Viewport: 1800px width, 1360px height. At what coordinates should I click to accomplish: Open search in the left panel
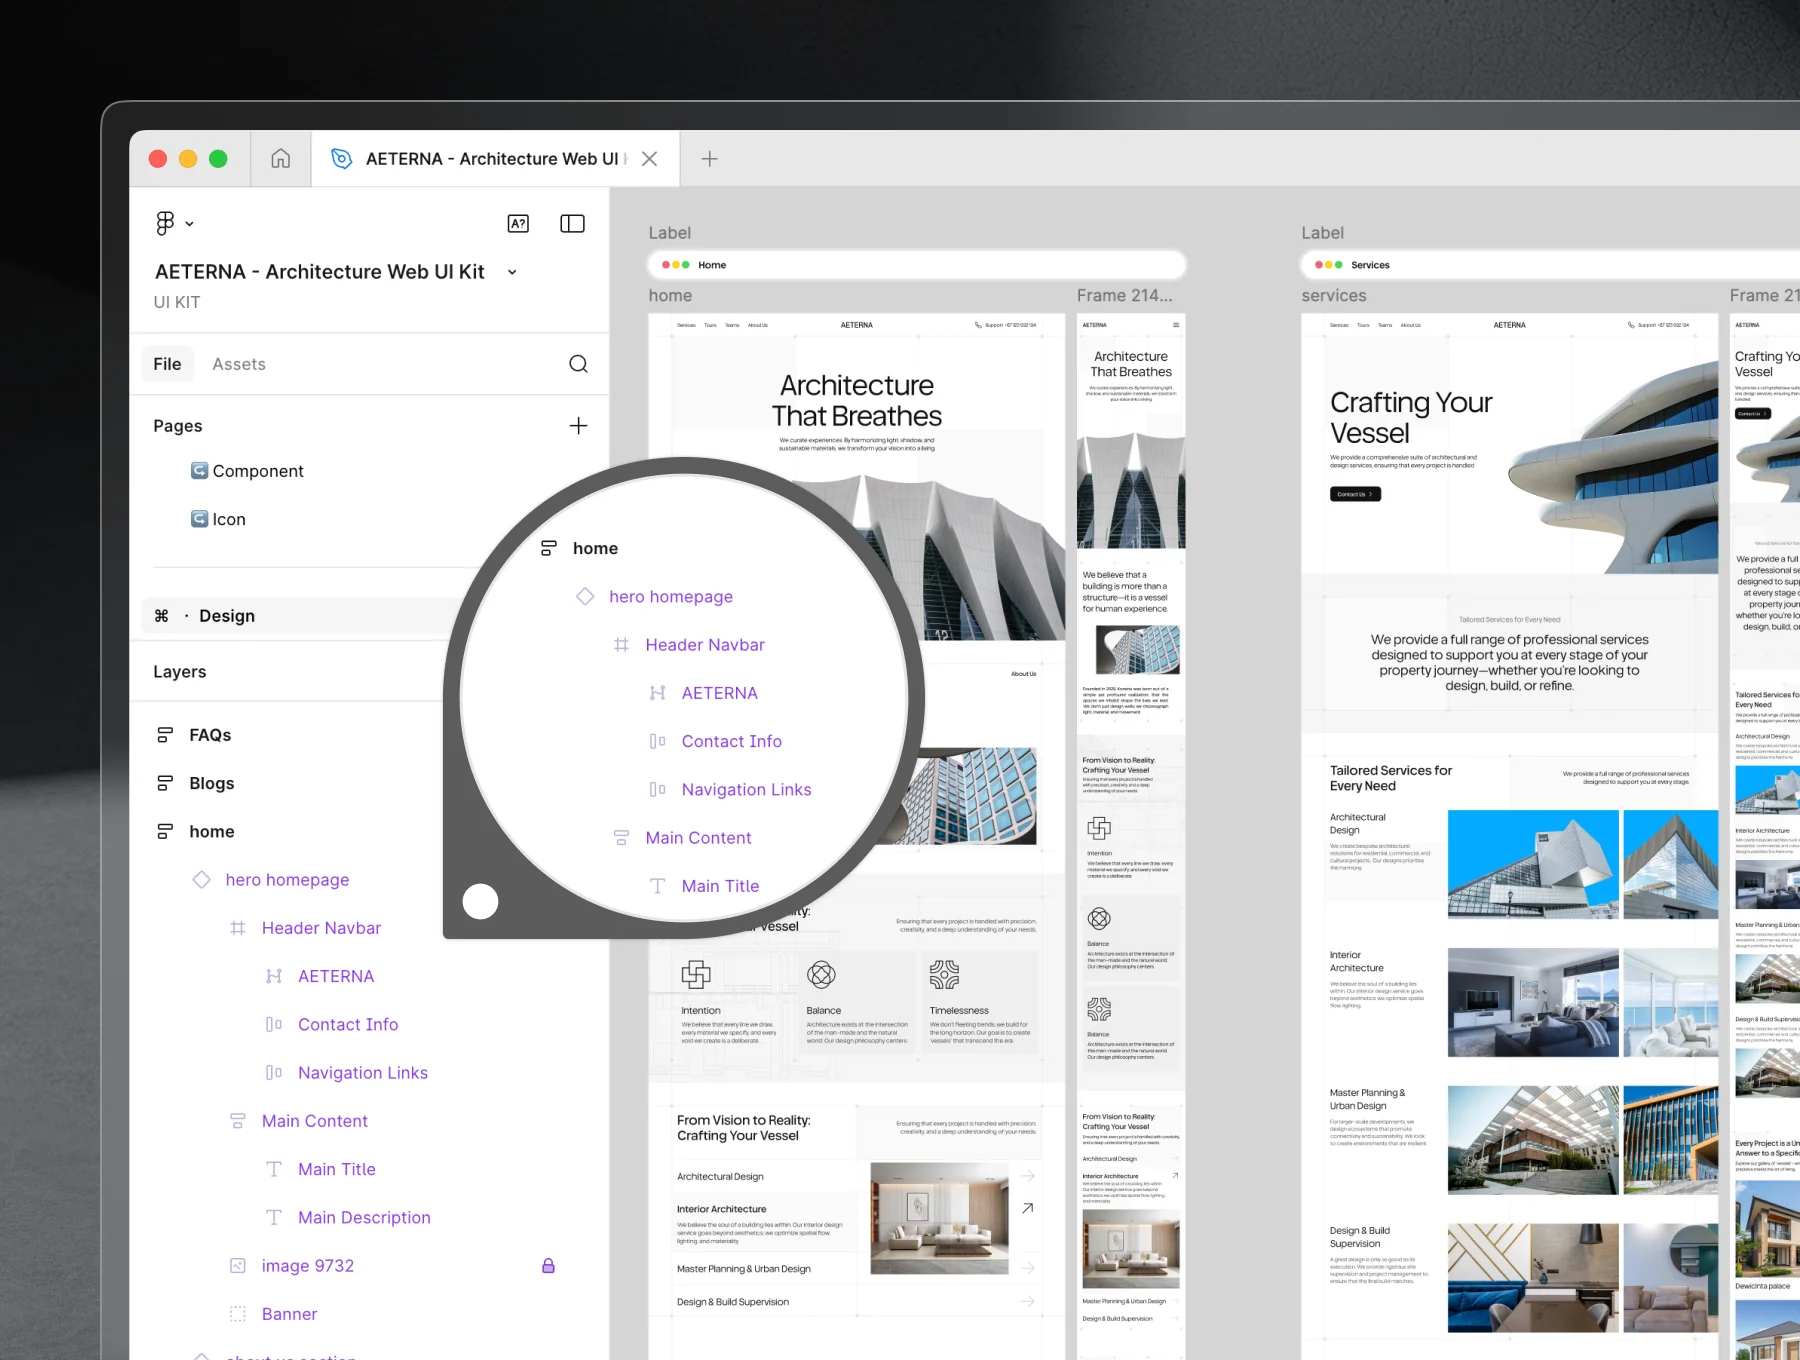point(578,364)
